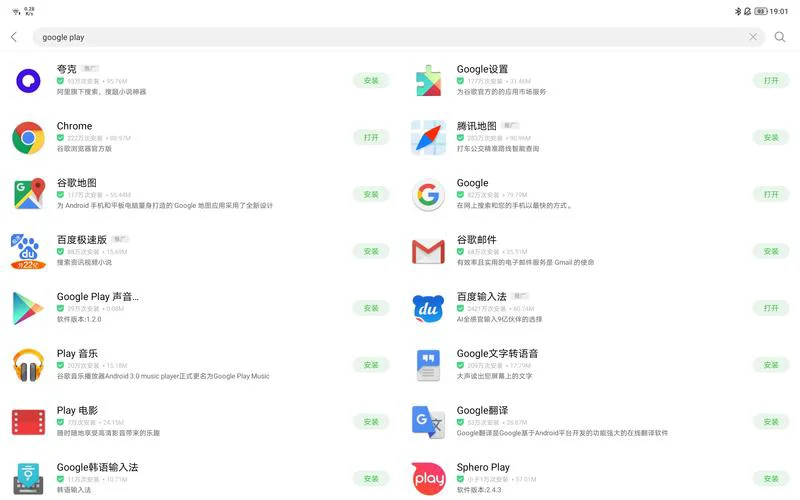This screenshot has width=800, height=500.
Task: Tap the magnifier search icon
Action: tap(780, 37)
